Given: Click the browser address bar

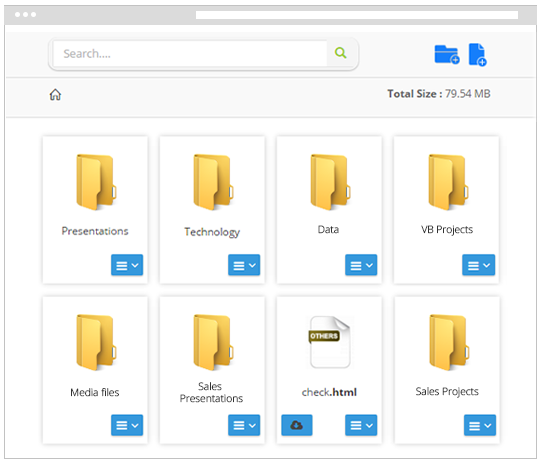Looking at the screenshot, I should coord(357,15).
